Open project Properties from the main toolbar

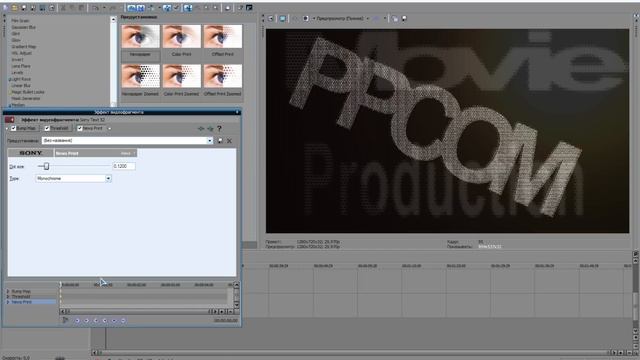pos(52,8)
